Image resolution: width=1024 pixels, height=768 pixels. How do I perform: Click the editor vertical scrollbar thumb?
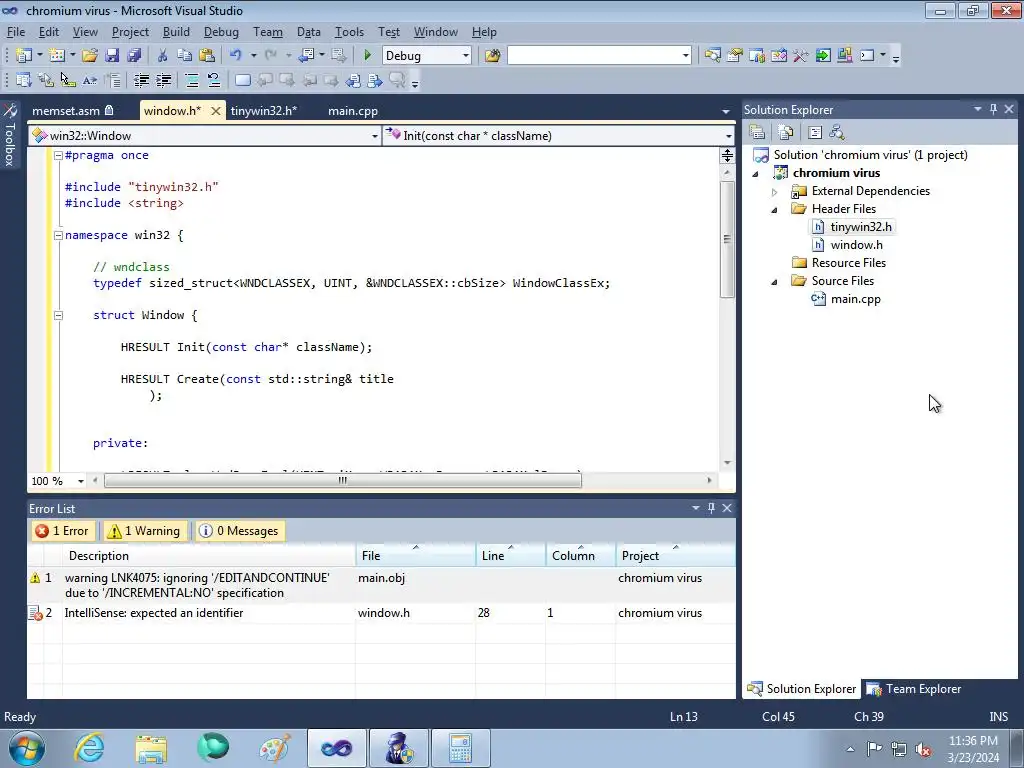[x=727, y=239]
